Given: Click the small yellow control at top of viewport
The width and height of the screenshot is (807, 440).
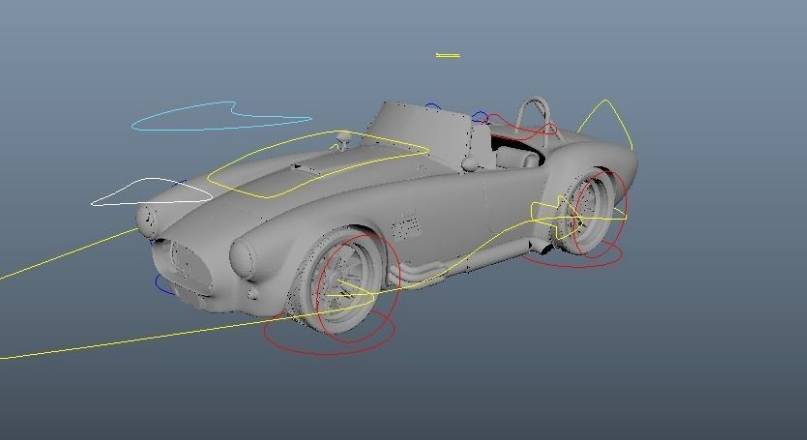Looking at the screenshot, I should (x=448, y=55).
